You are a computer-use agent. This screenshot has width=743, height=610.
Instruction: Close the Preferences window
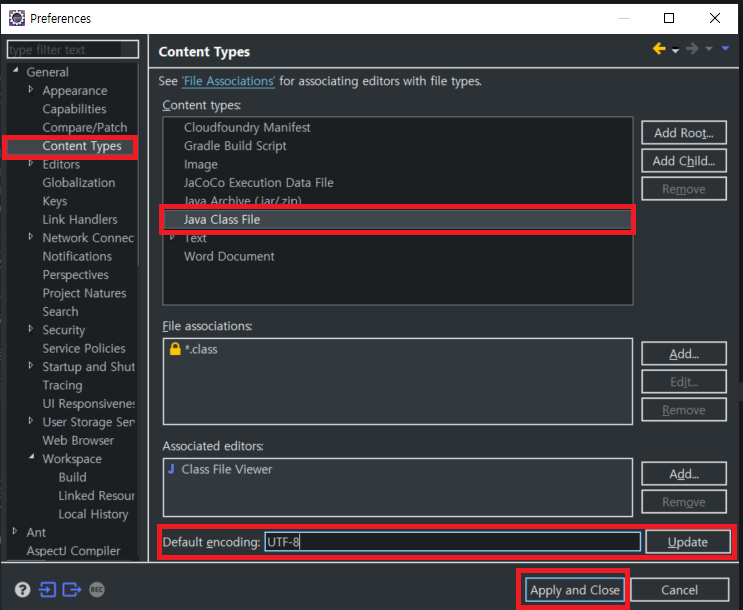click(x=715, y=18)
